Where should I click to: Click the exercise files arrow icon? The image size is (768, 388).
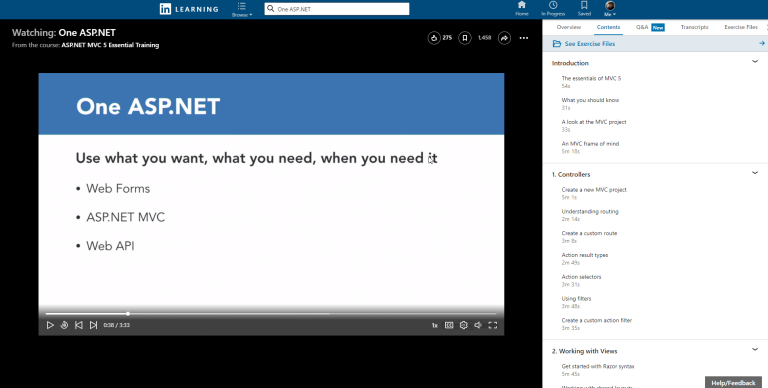point(762,44)
